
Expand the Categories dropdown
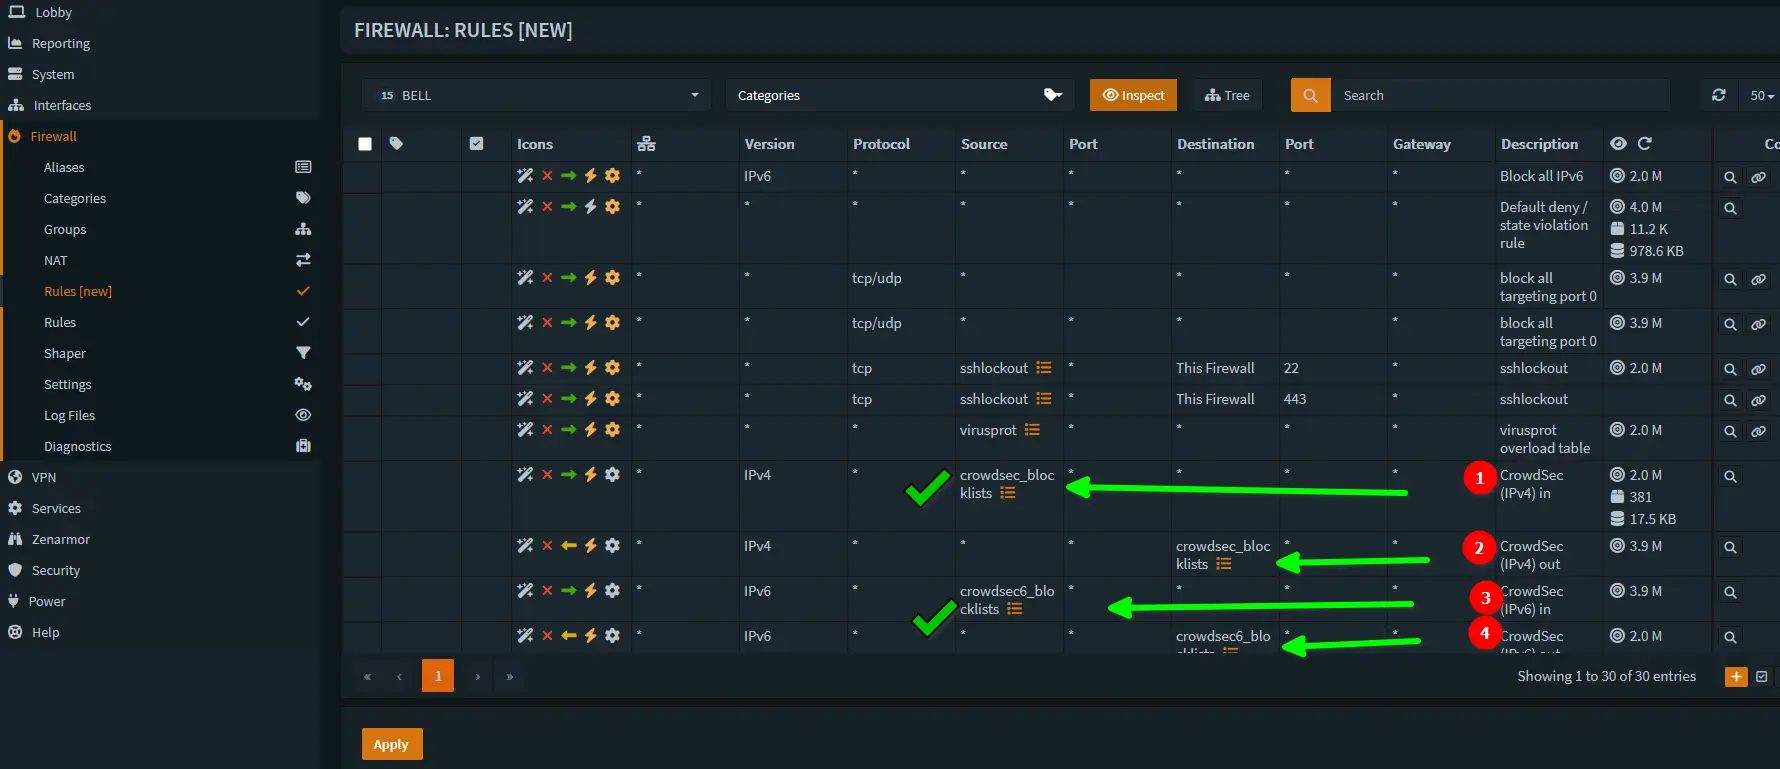tap(900, 95)
